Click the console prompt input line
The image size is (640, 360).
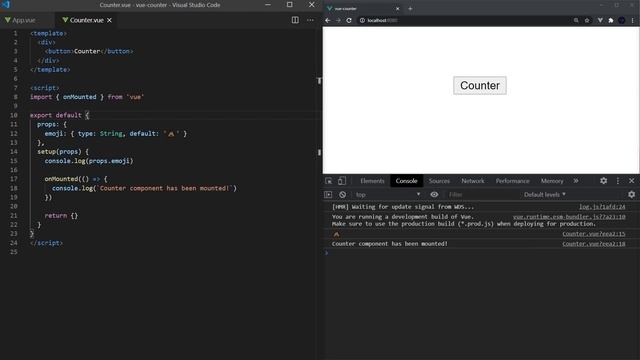tap(482, 253)
